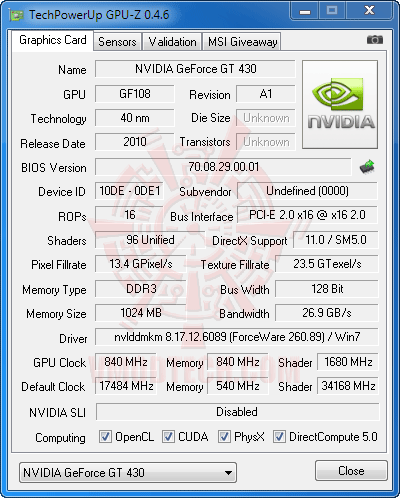Open the Validation tab
The height and width of the screenshot is (498, 400).
(172, 42)
